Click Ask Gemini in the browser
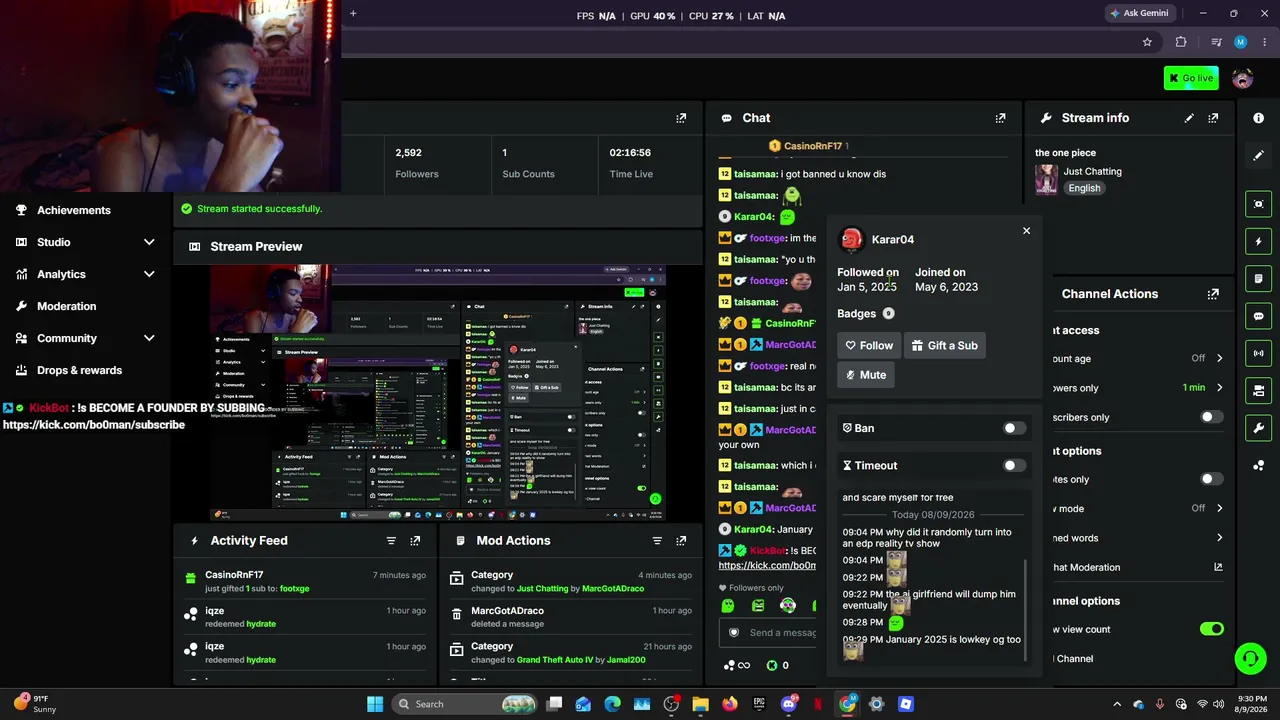Image resolution: width=1280 pixels, height=720 pixels. tap(1139, 13)
